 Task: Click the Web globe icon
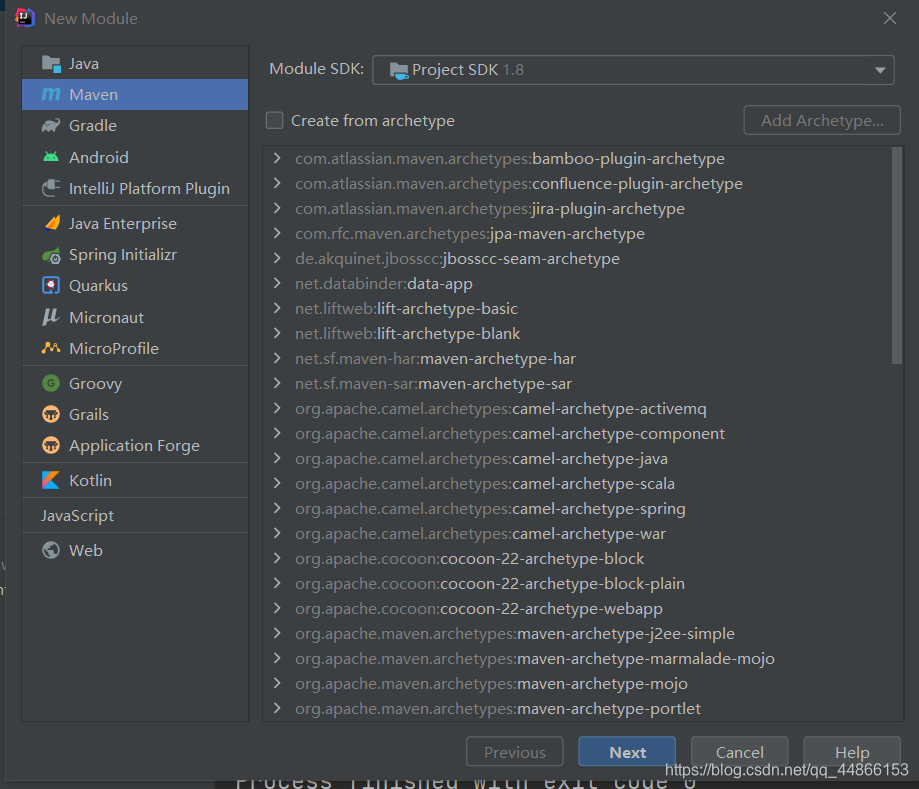tap(51, 550)
